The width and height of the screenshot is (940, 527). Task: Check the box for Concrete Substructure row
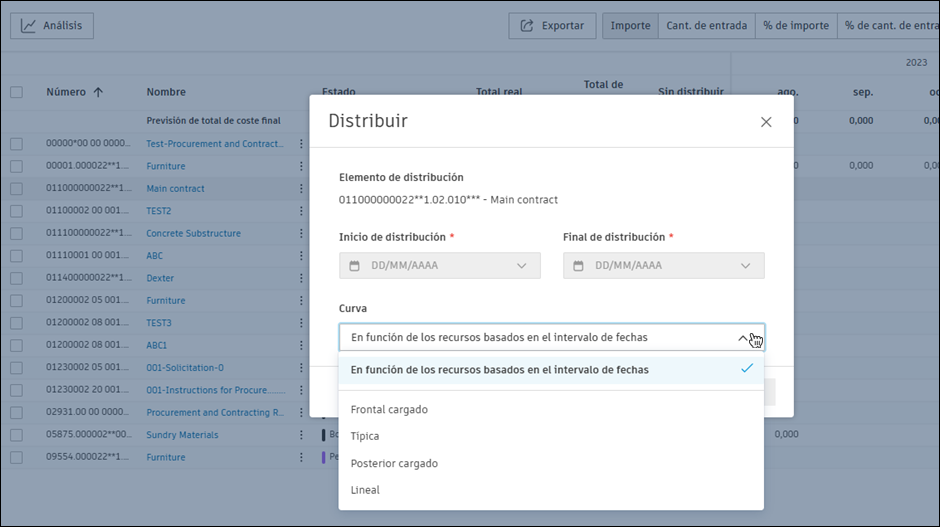[16, 233]
